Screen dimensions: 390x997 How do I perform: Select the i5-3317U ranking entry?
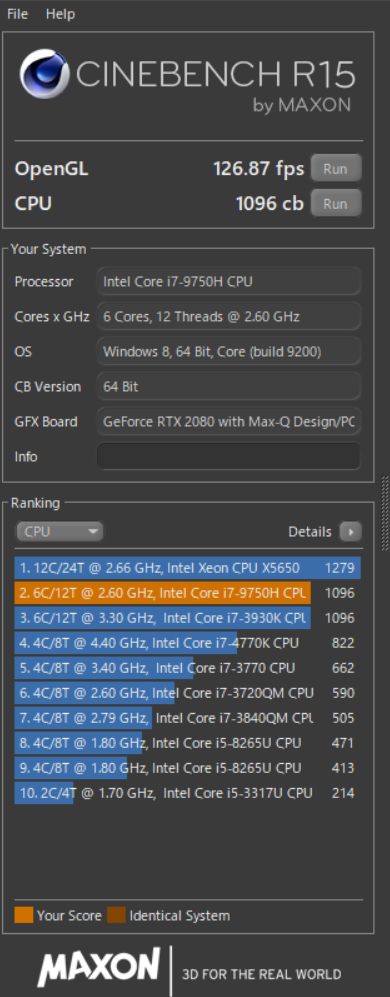click(x=188, y=792)
